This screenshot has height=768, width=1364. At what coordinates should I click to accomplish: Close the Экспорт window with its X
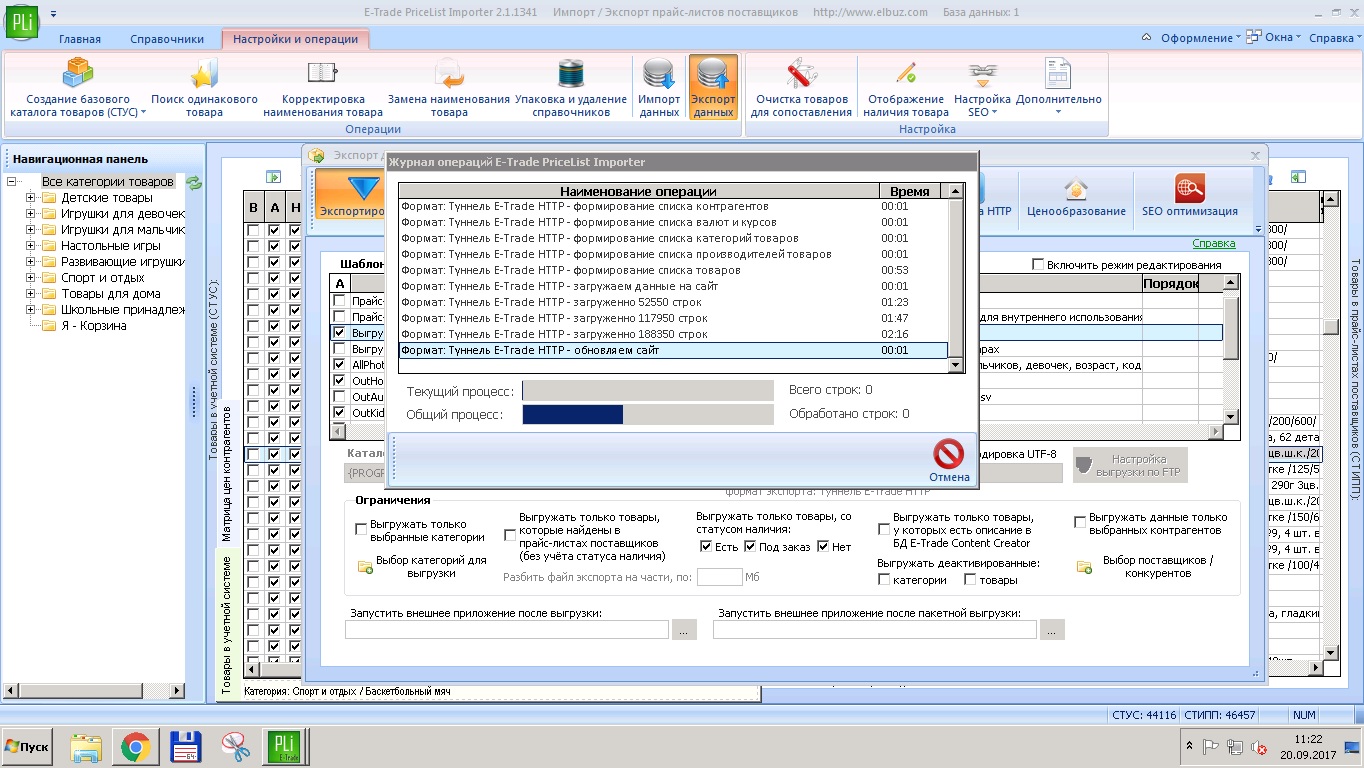coord(1256,155)
